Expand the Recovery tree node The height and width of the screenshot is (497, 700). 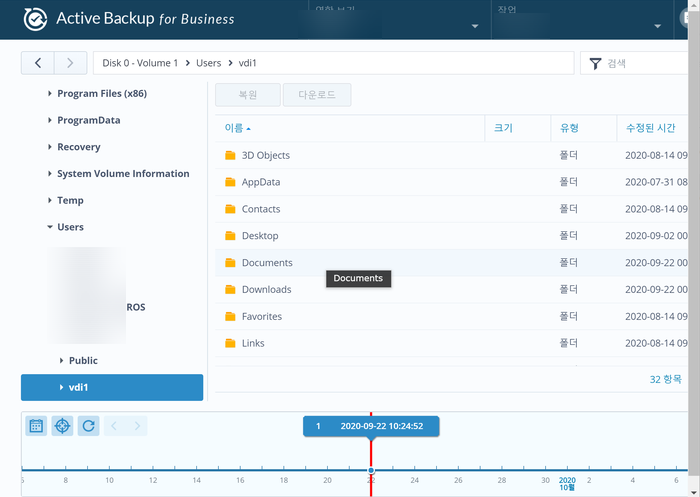[50, 146]
